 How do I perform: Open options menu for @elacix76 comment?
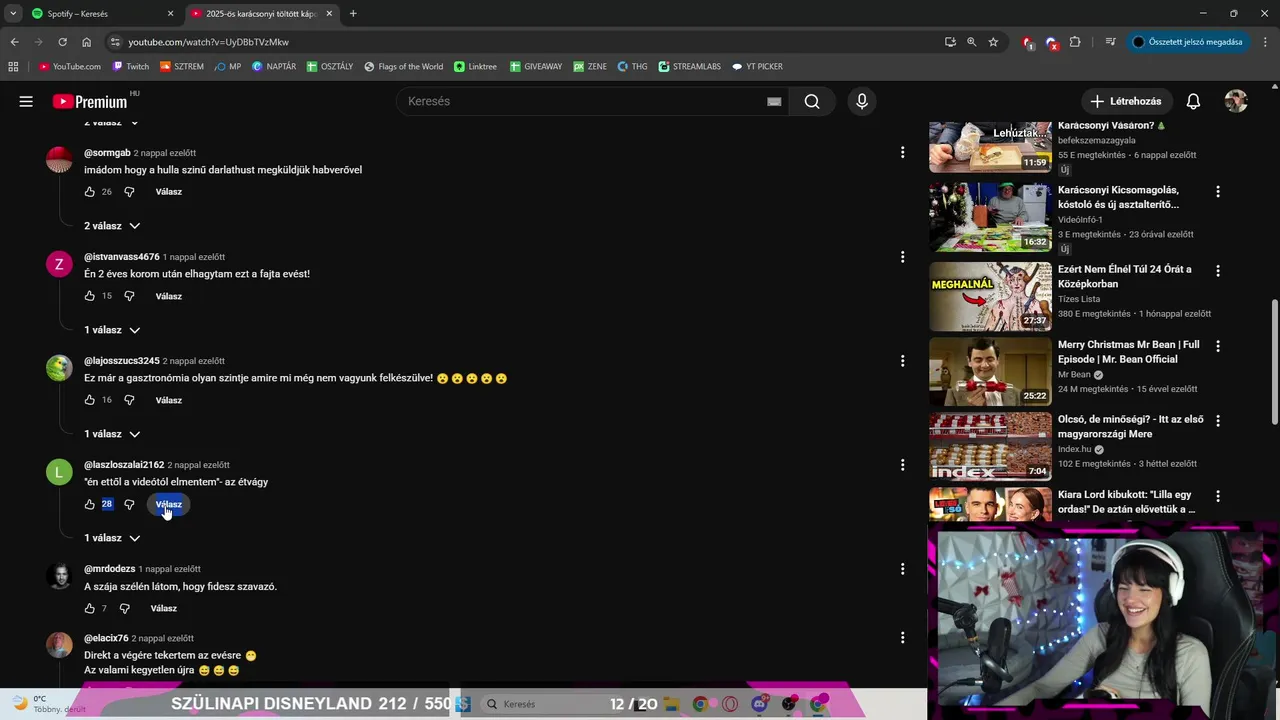click(902, 638)
